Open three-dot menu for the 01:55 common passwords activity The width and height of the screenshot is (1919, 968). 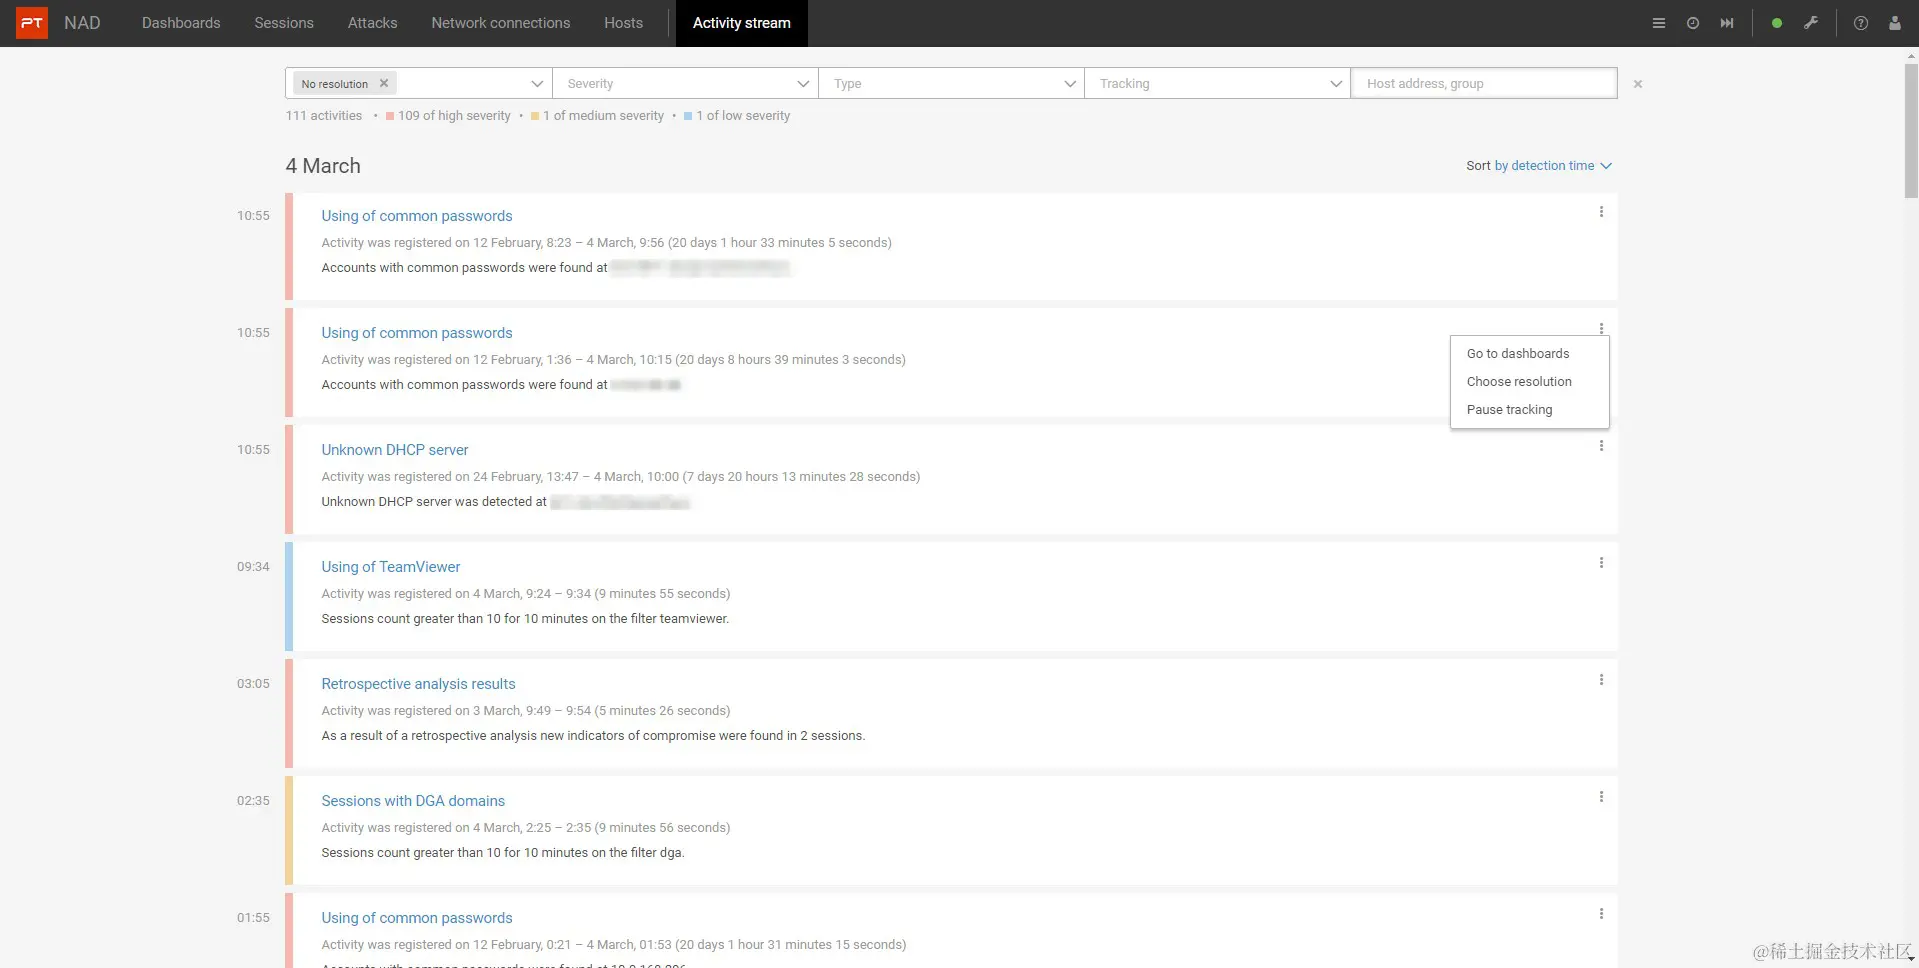(1601, 914)
